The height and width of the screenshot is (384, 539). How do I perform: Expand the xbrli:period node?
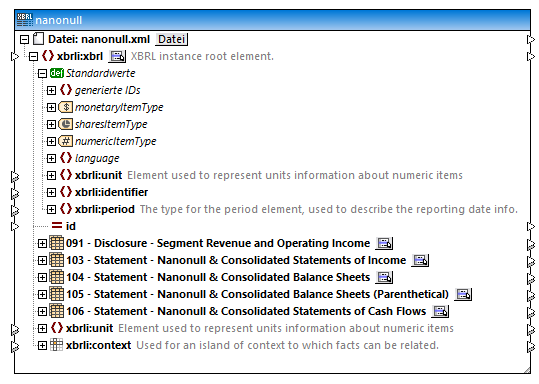[x=51, y=209]
